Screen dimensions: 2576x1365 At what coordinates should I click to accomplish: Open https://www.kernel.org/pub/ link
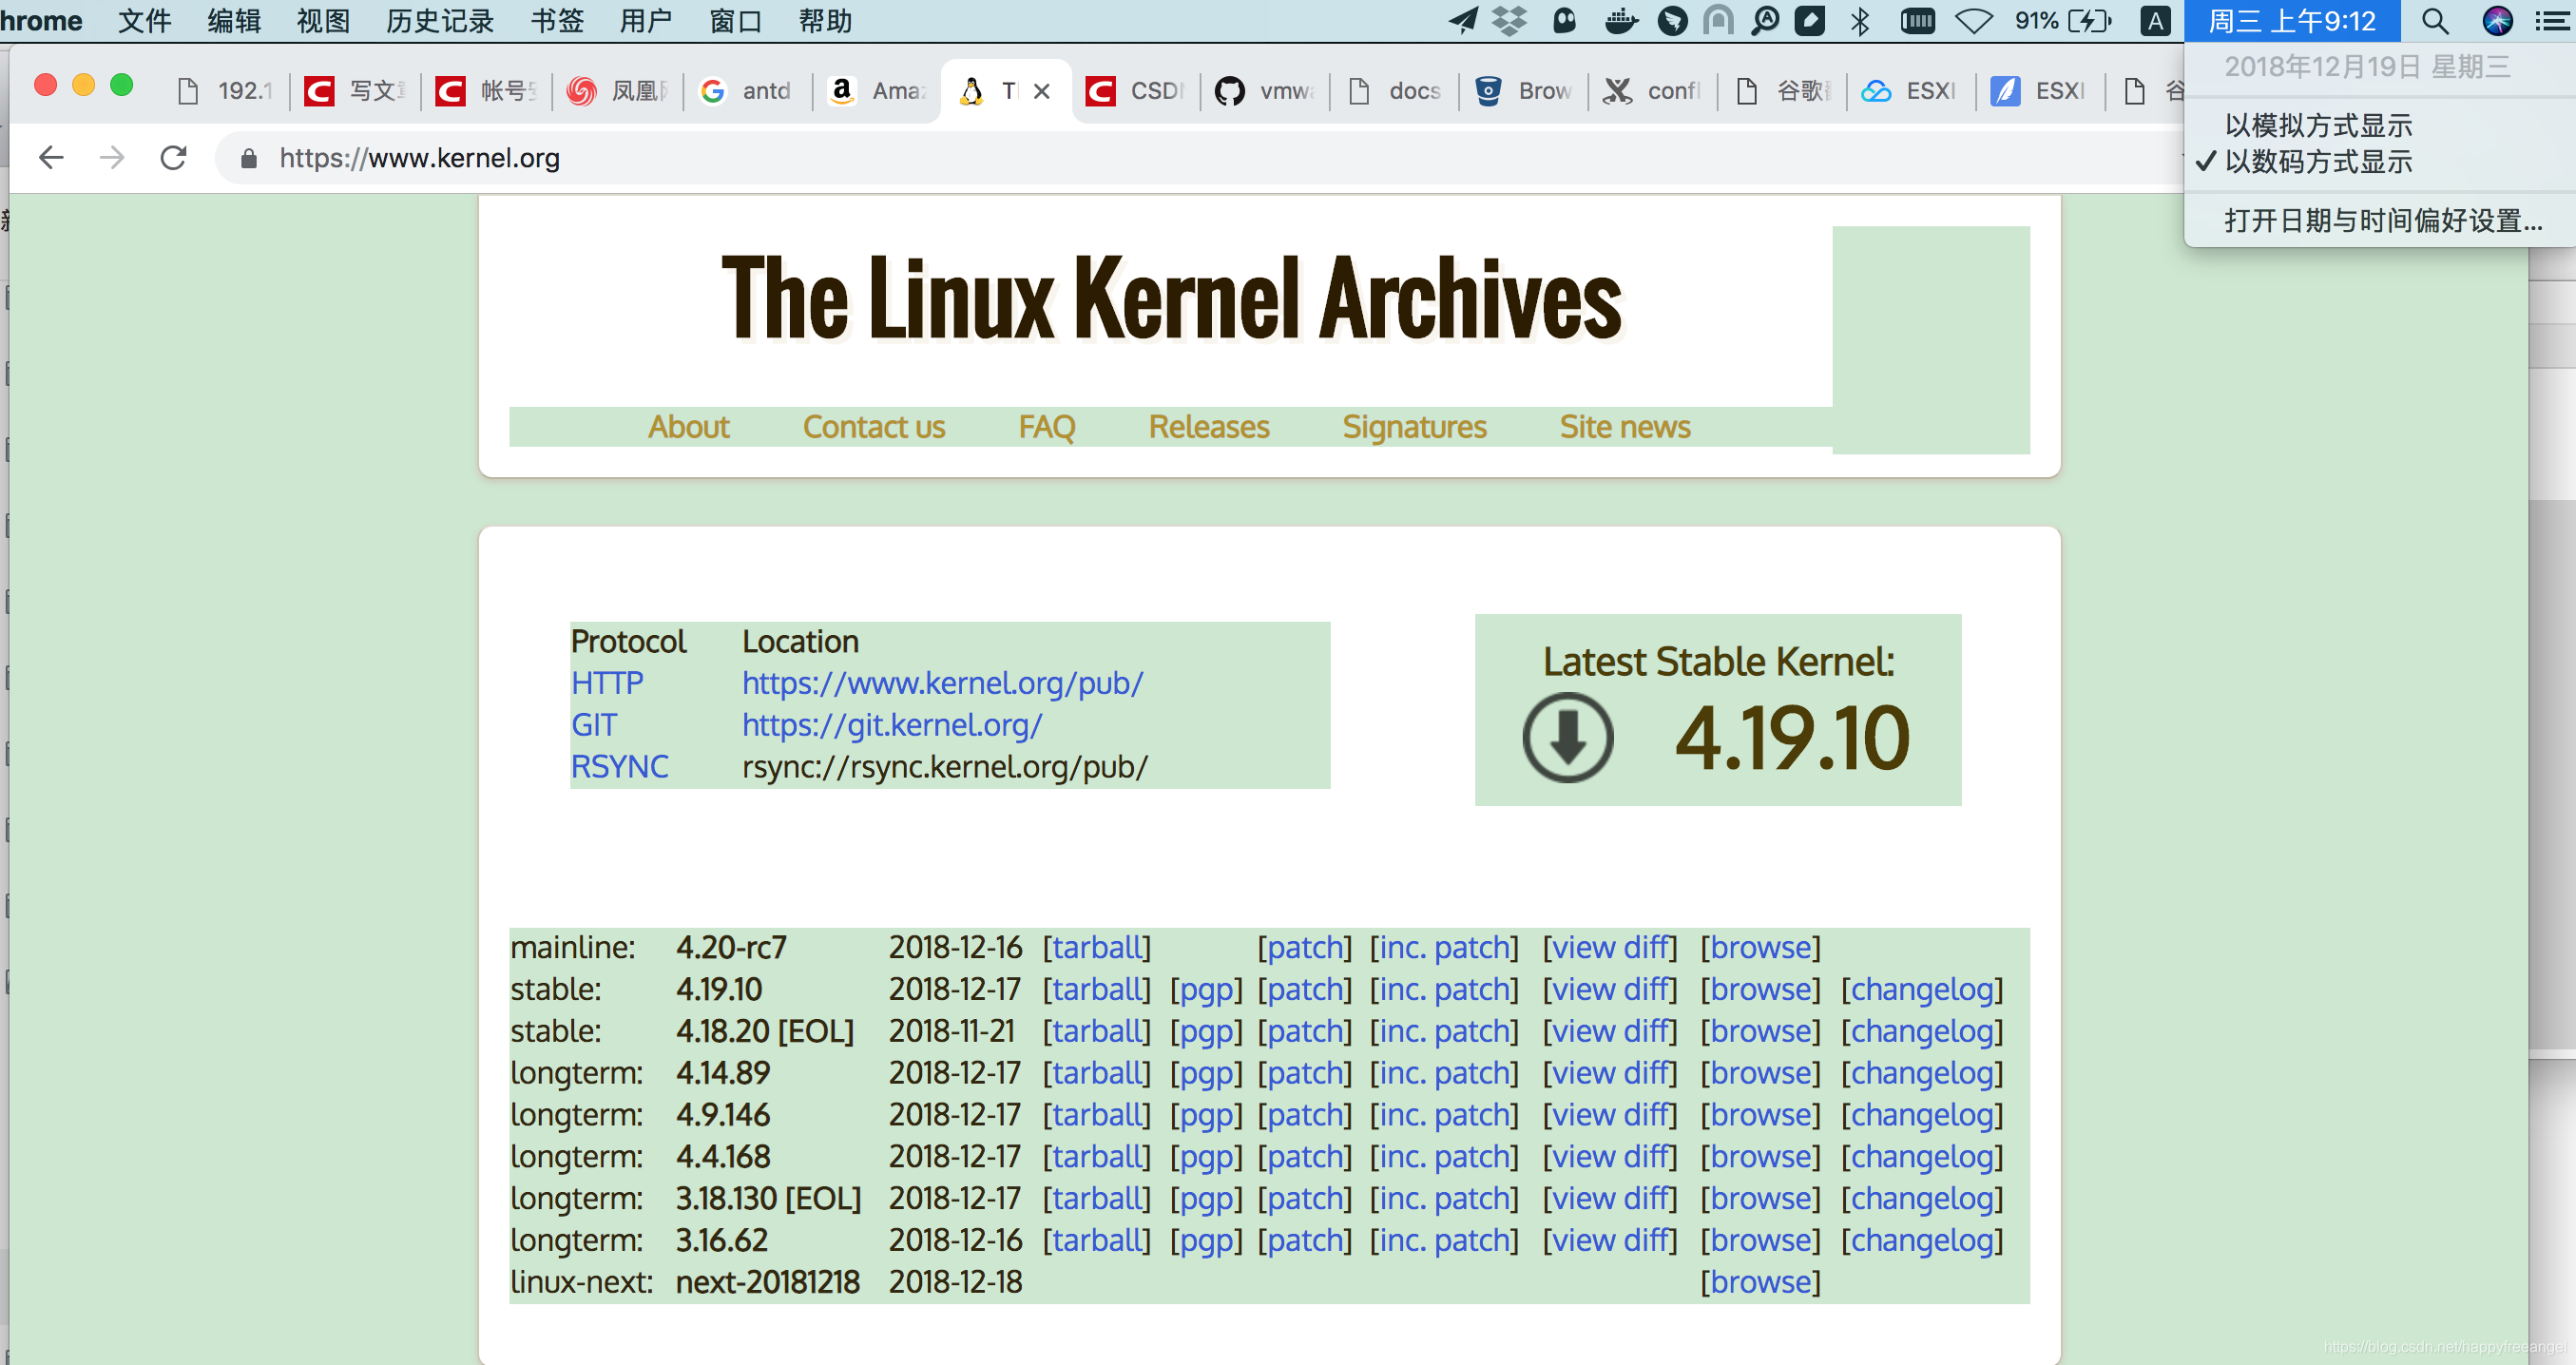pyautogui.click(x=942, y=683)
